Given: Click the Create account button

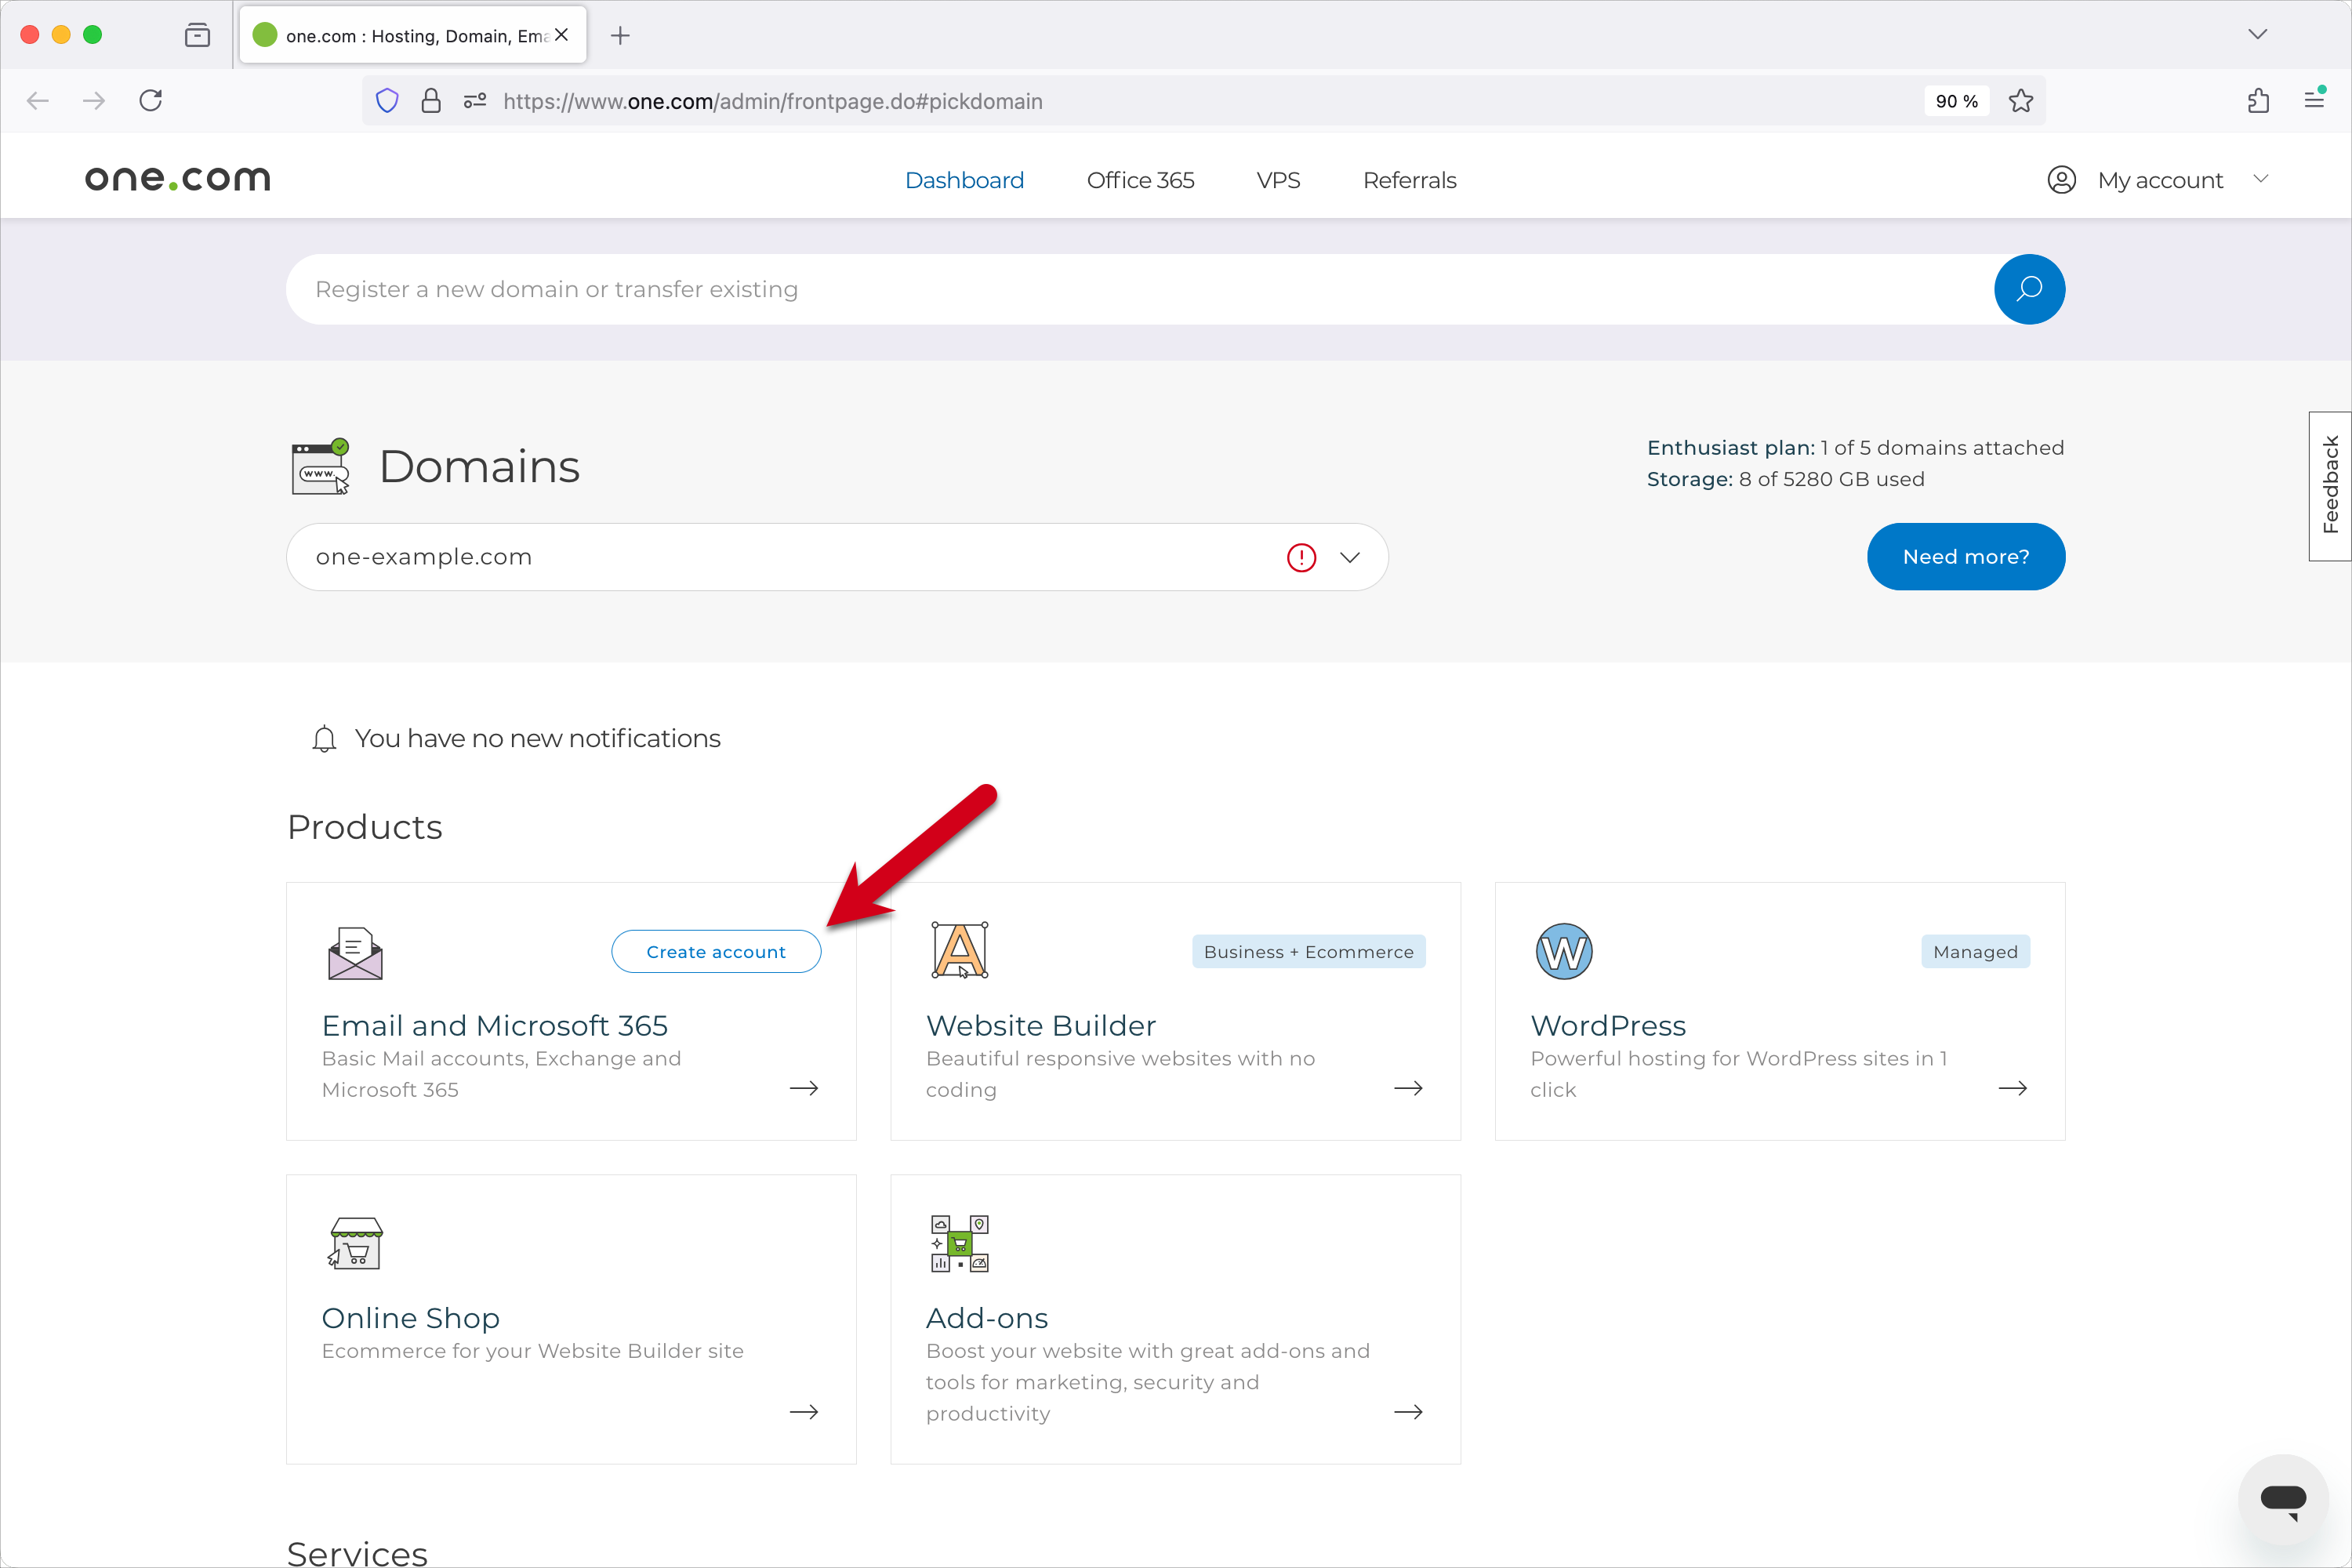Looking at the screenshot, I should pyautogui.click(x=716, y=951).
